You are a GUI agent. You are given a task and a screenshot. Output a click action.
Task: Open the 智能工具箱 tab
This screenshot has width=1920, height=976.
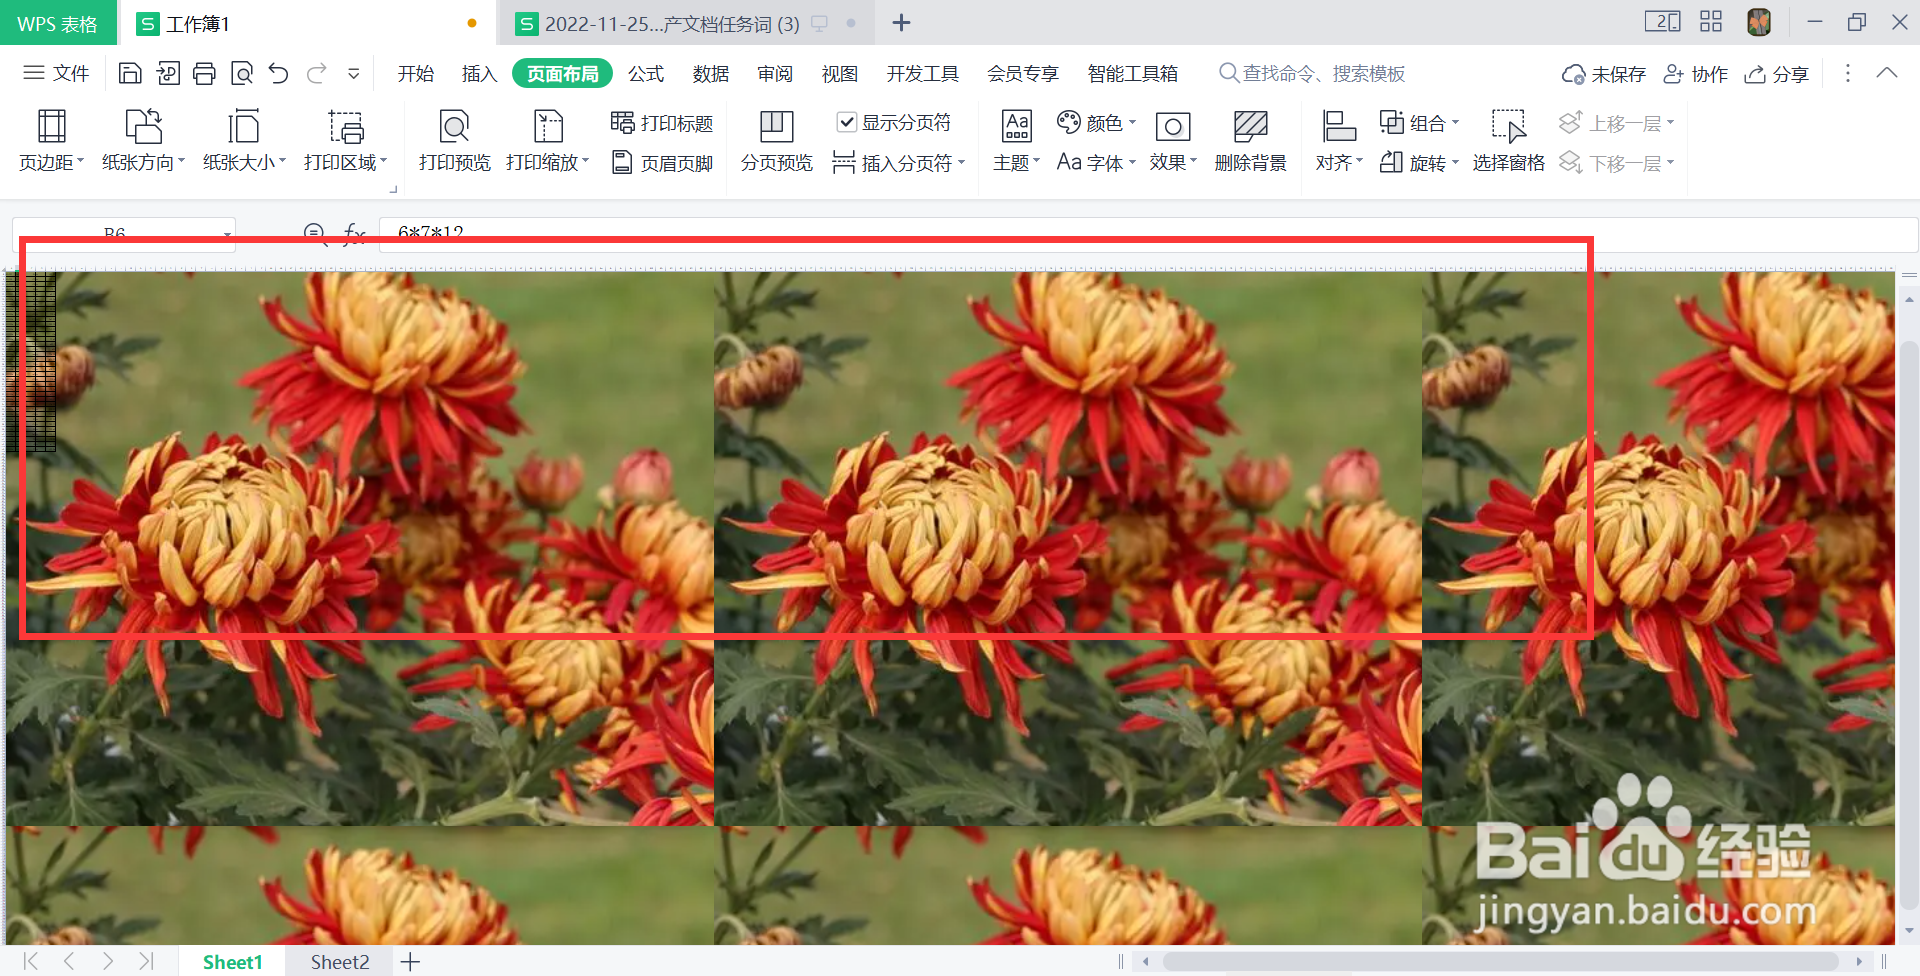tap(1132, 74)
